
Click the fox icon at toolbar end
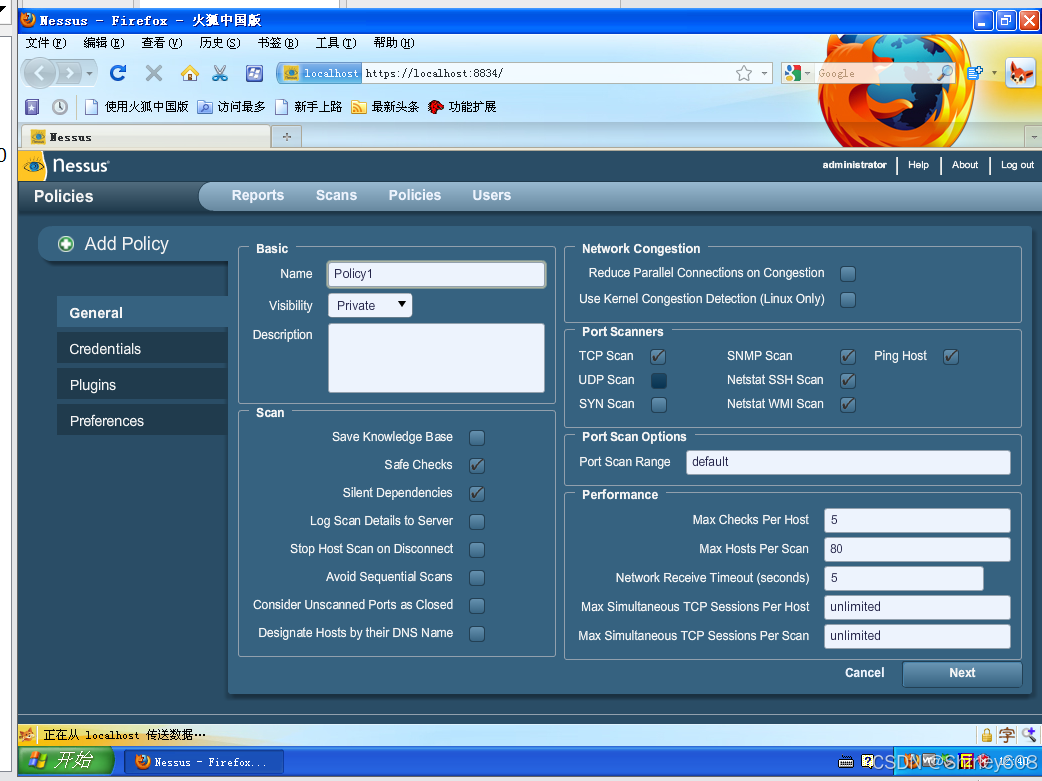[x=1021, y=72]
